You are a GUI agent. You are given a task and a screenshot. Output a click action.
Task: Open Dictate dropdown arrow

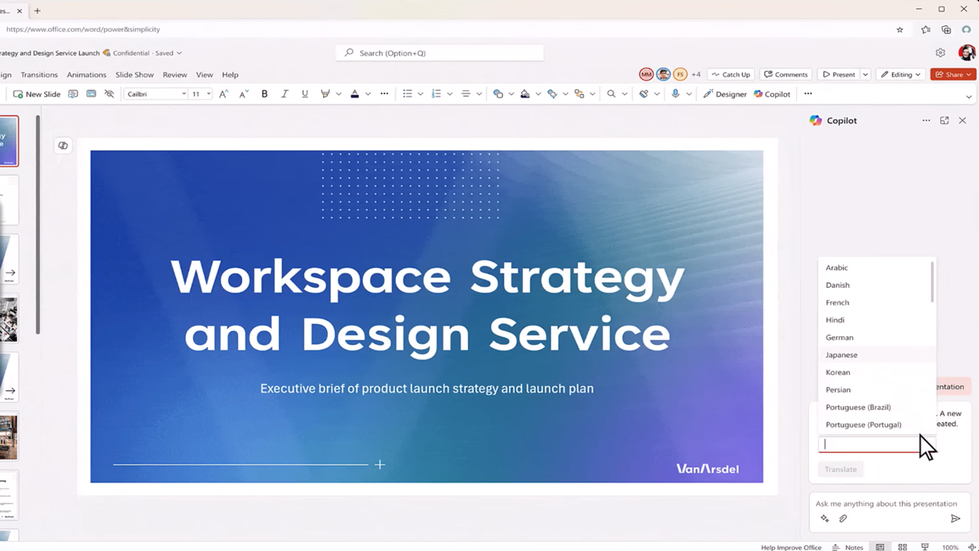(x=689, y=94)
